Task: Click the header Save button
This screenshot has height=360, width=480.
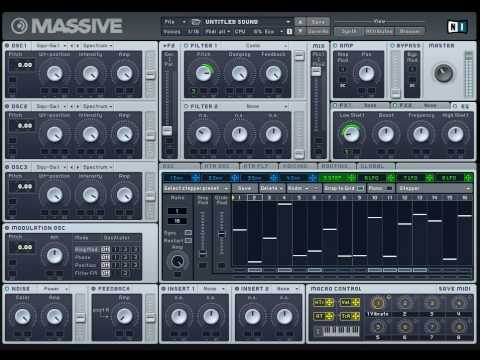Action: [x=318, y=22]
